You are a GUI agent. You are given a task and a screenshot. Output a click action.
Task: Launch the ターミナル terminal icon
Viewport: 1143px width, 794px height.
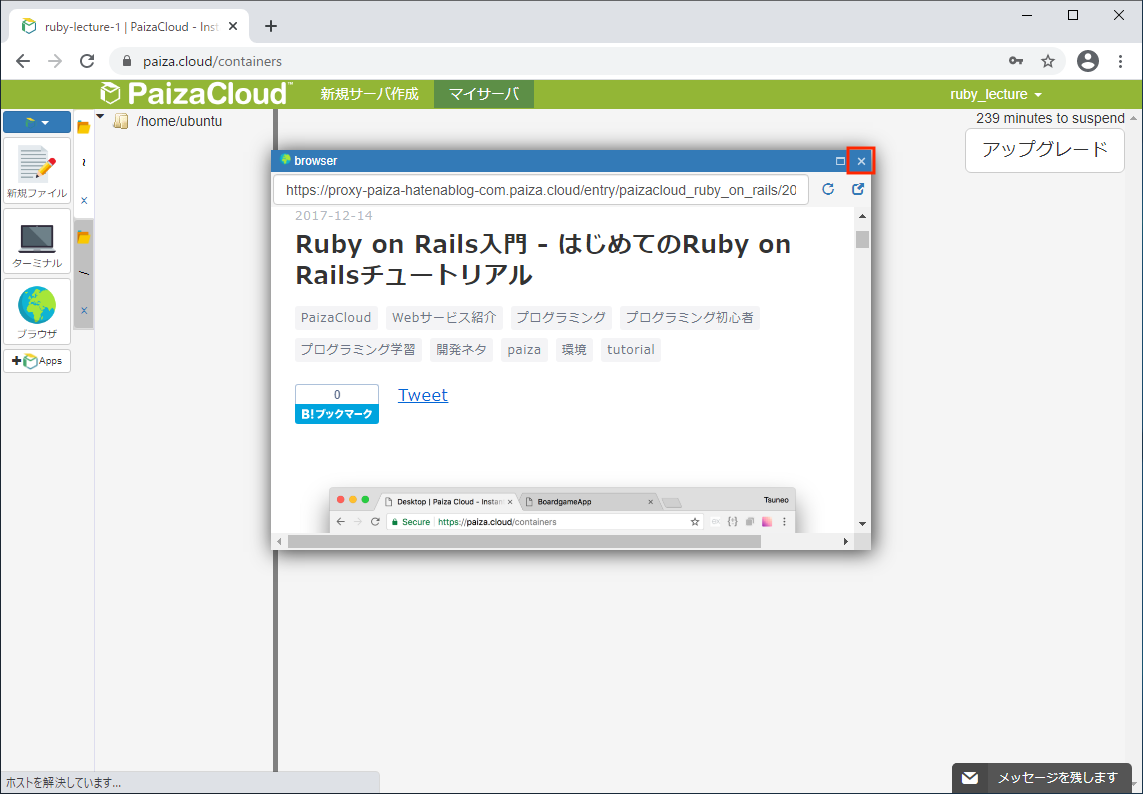[37, 241]
